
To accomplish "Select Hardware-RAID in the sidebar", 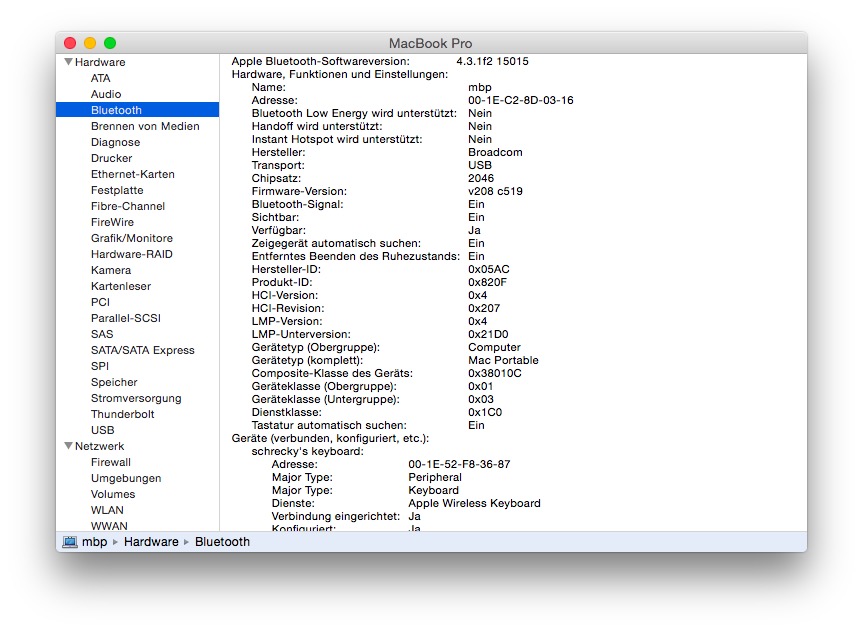I will pos(132,254).
